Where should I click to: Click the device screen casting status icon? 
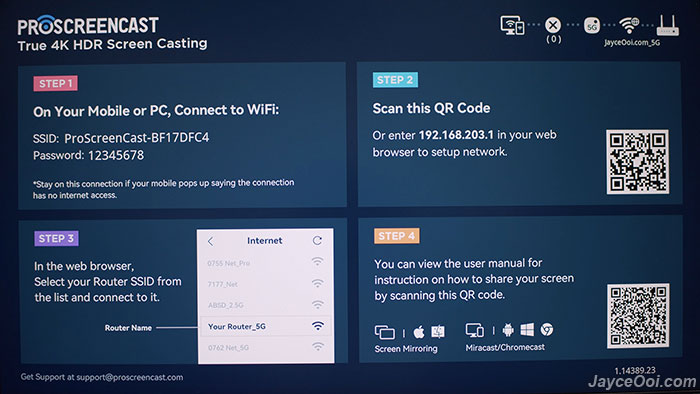[x=512, y=25]
